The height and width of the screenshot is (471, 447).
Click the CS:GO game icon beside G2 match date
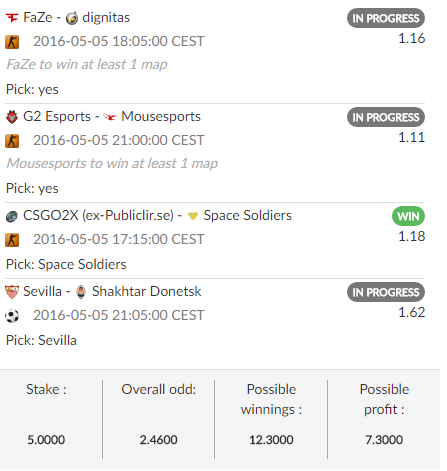(x=12, y=141)
